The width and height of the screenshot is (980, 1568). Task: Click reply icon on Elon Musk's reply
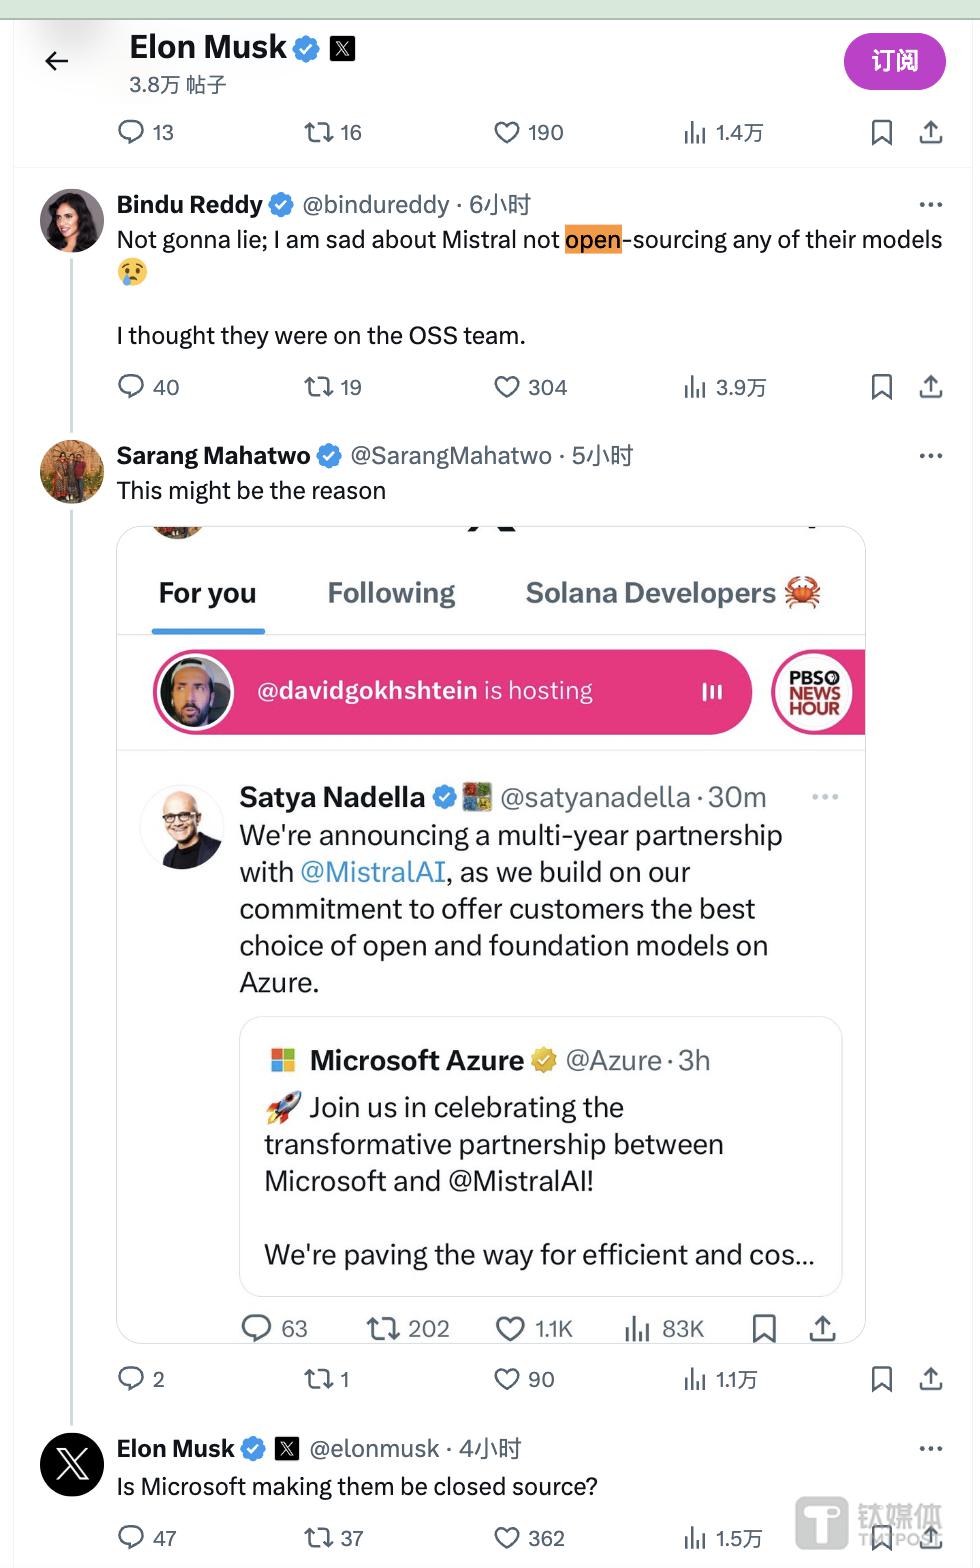(x=131, y=1537)
